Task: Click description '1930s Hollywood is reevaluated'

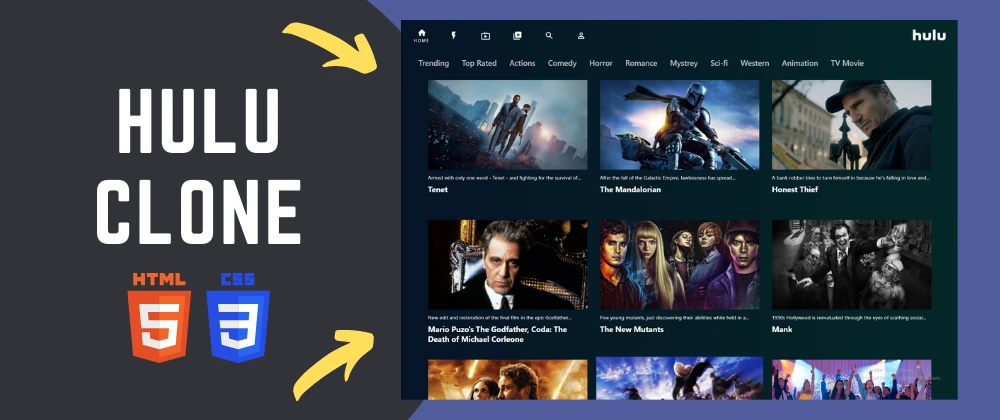Action: click(848, 317)
